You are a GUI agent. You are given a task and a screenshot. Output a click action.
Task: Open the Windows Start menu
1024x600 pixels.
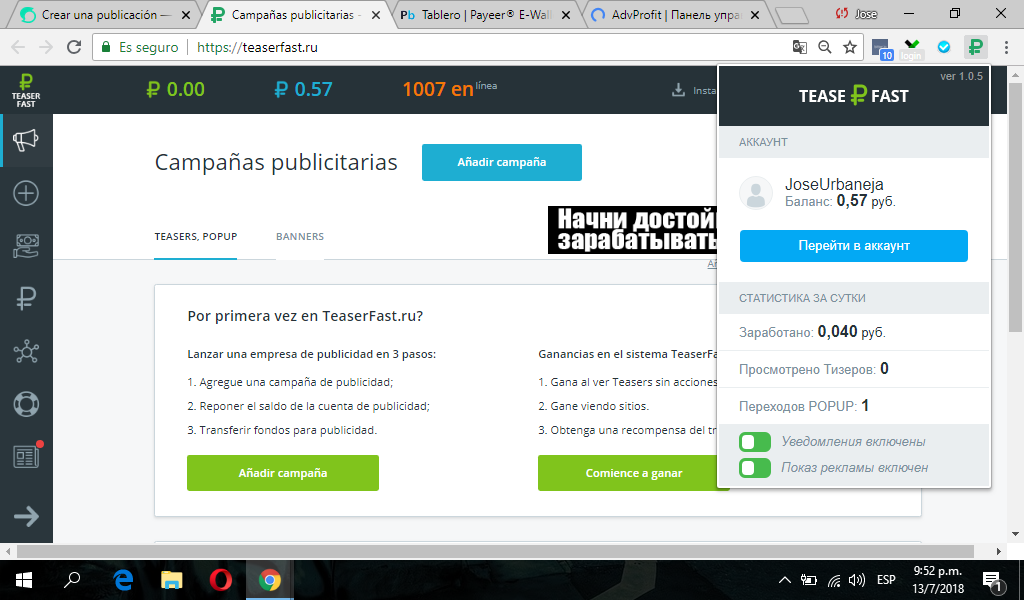click(x=24, y=580)
